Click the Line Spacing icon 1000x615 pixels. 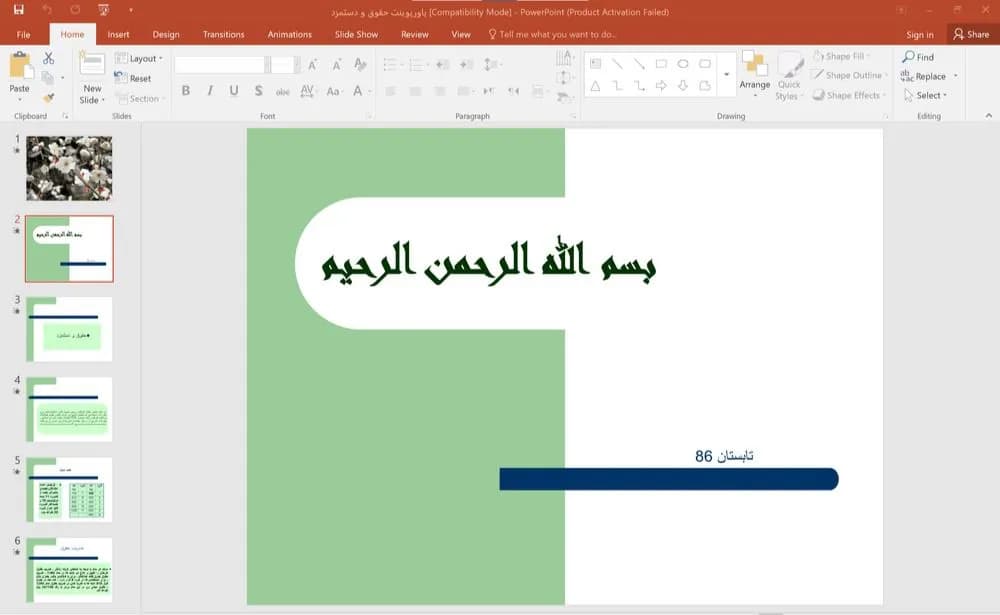click(x=490, y=64)
